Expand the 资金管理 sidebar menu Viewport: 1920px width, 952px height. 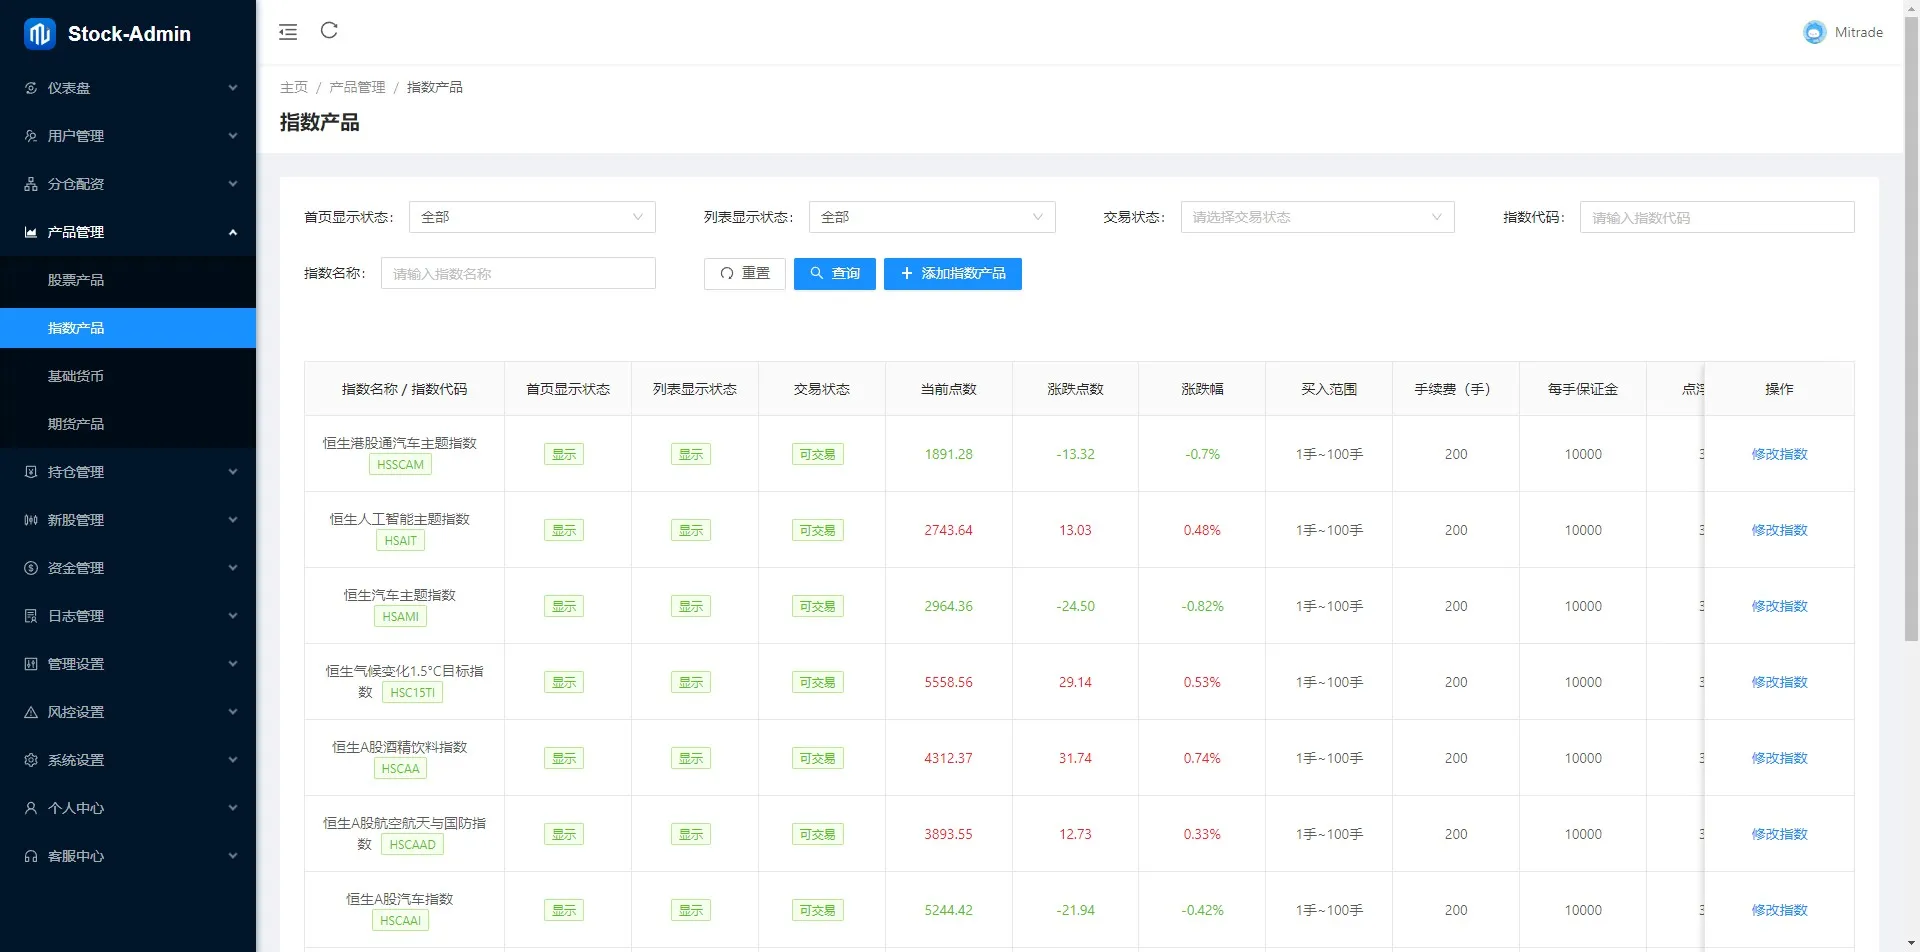coord(128,568)
